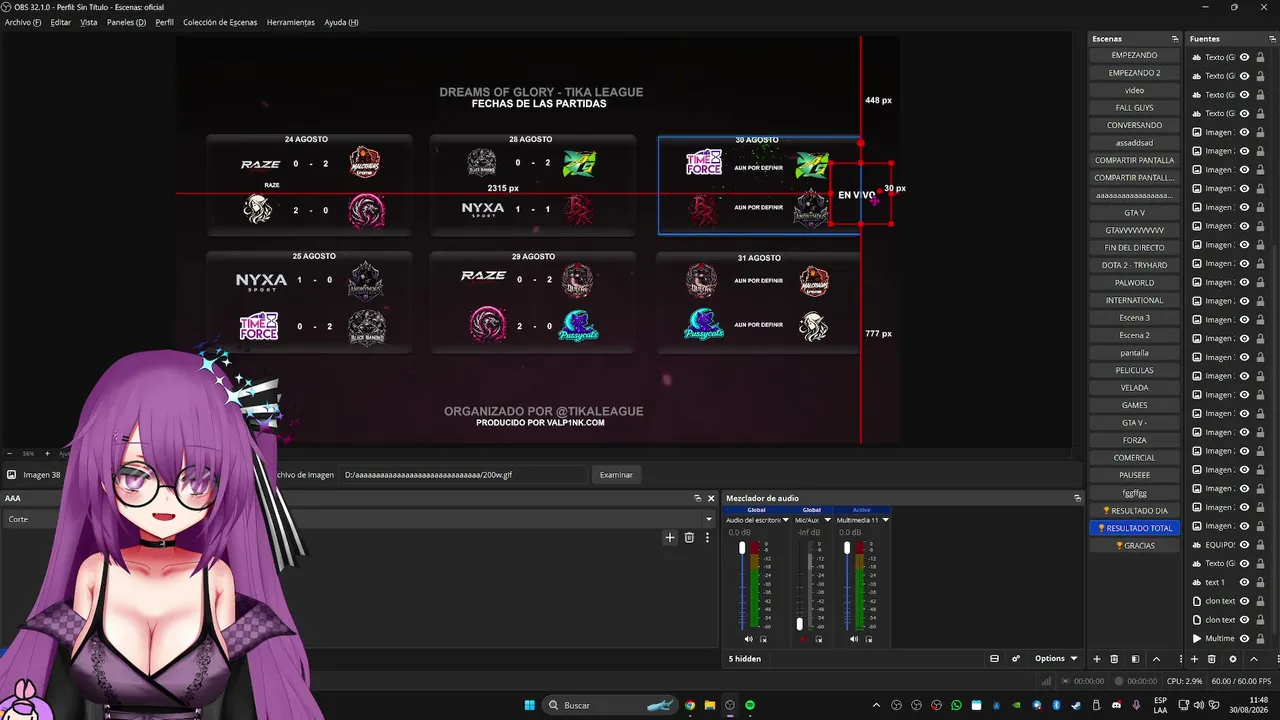Delete selected scene using the Escenas trash icon
The width and height of the screenshot is (1280, 720).
coord(1115,659)
